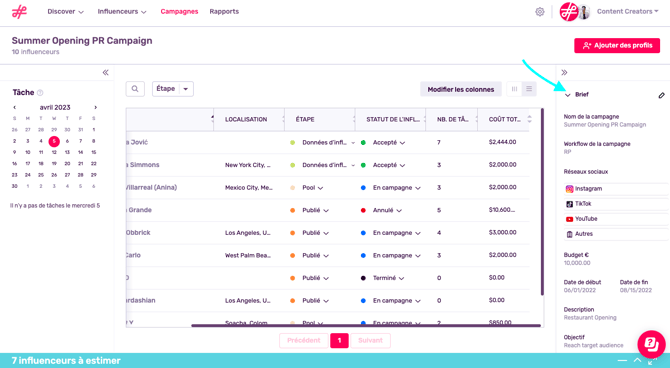Change Accepté status in Jović row
The height and width of the screenshot is (368, 670).
(x=388, y=143)
